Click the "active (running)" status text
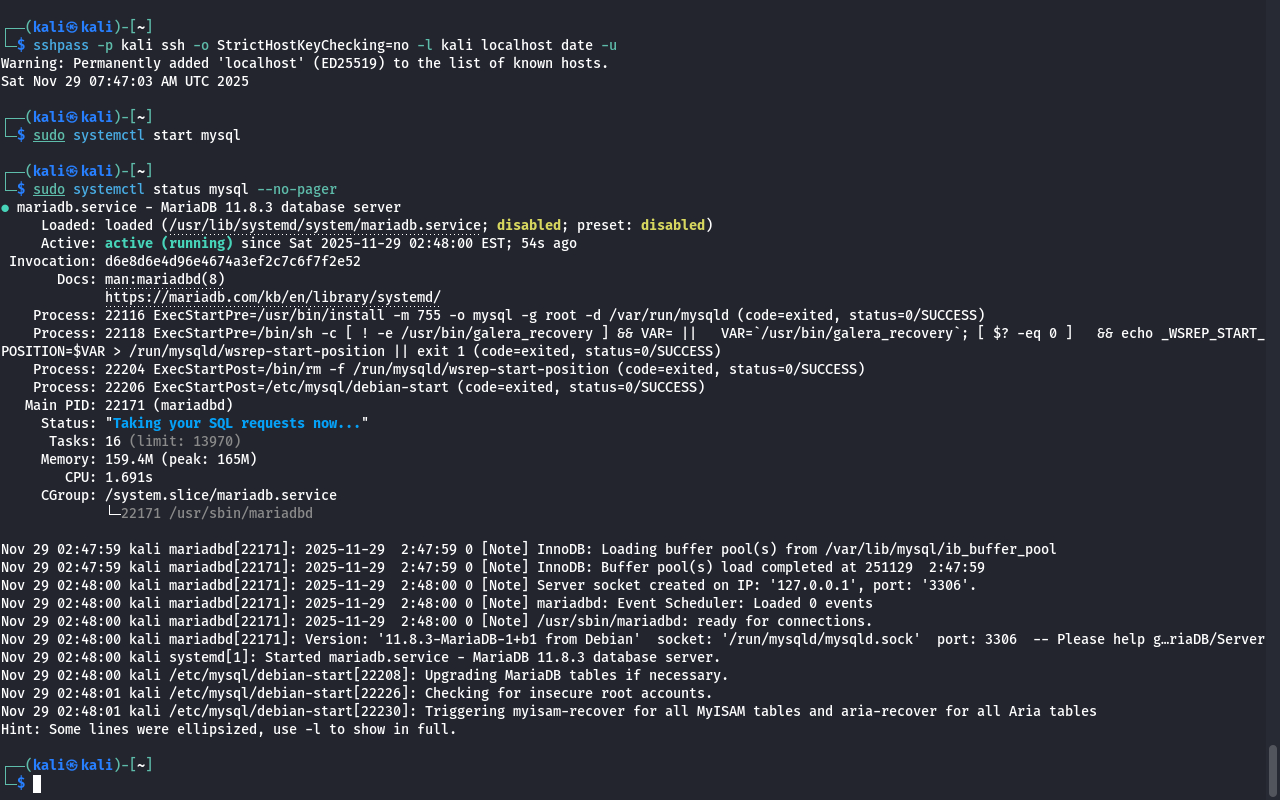 [168, 244]
